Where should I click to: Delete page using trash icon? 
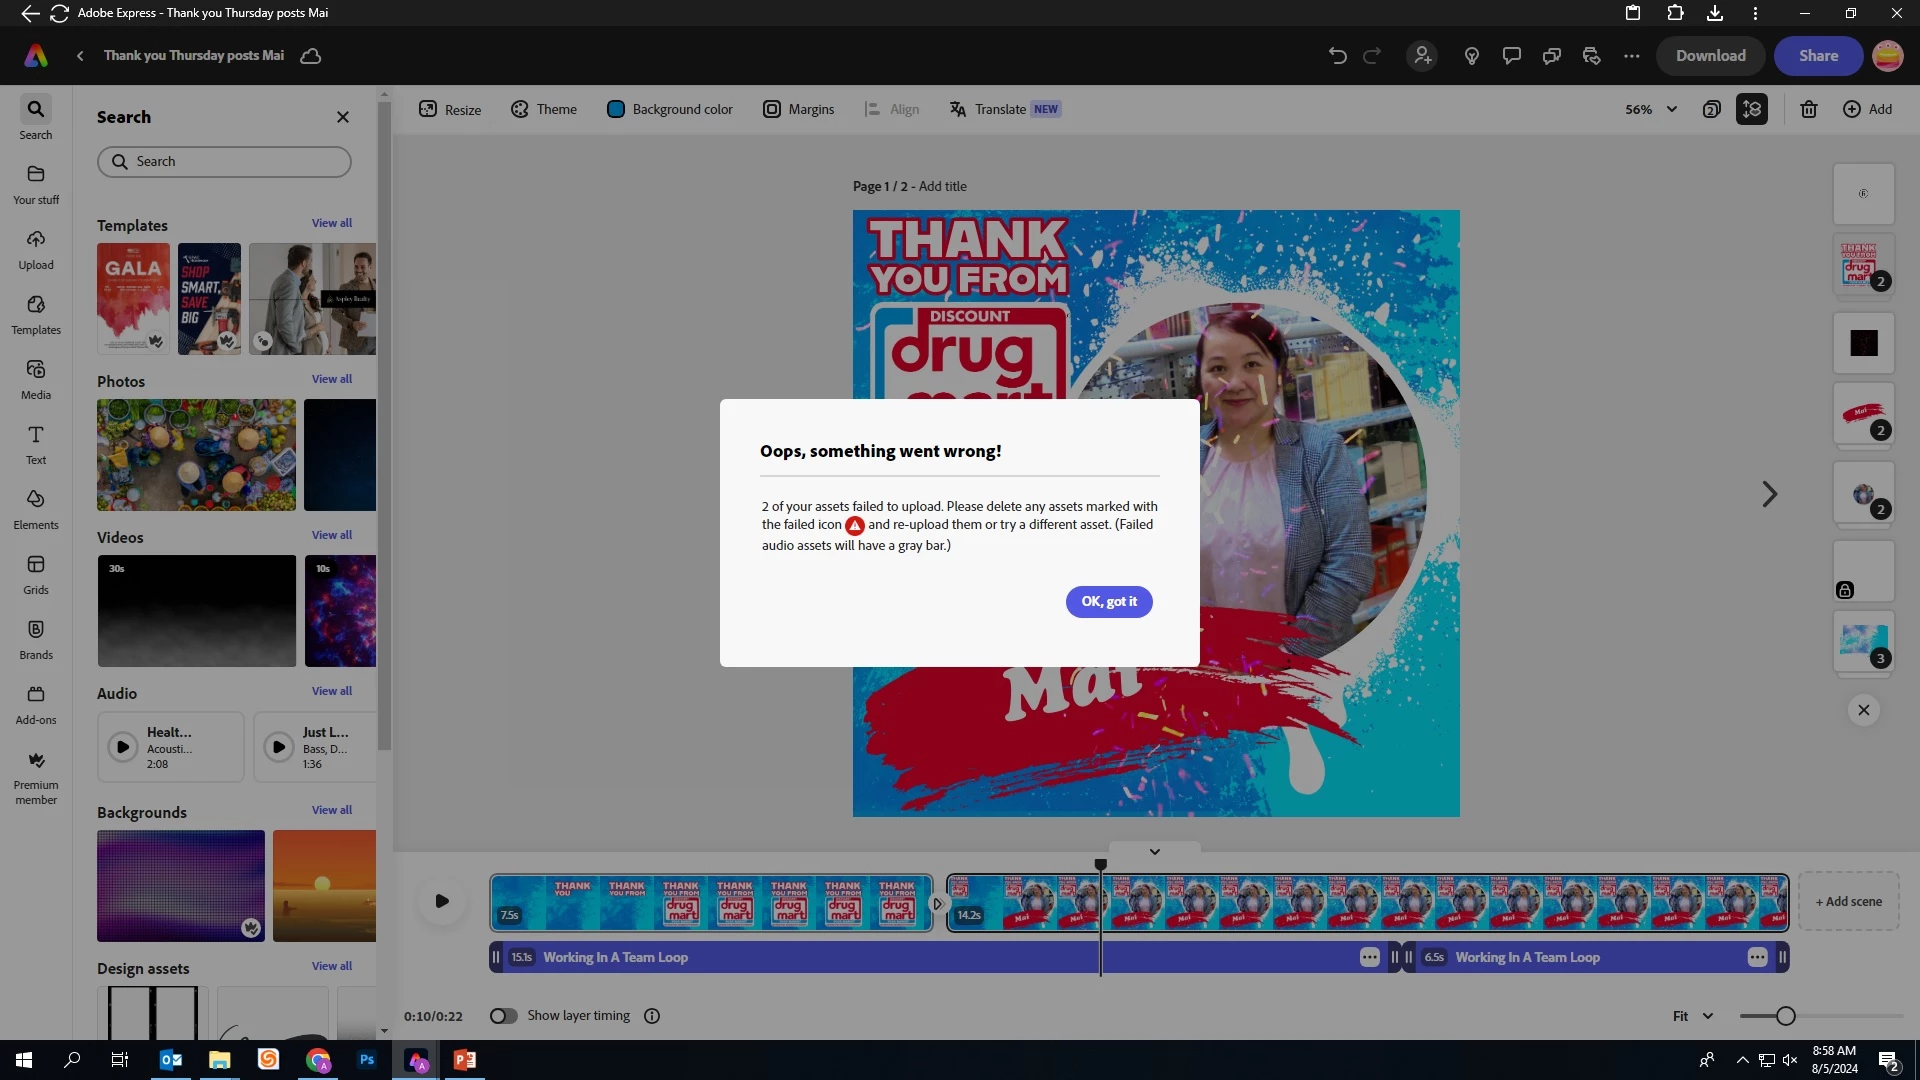[x=1808, y=109]
